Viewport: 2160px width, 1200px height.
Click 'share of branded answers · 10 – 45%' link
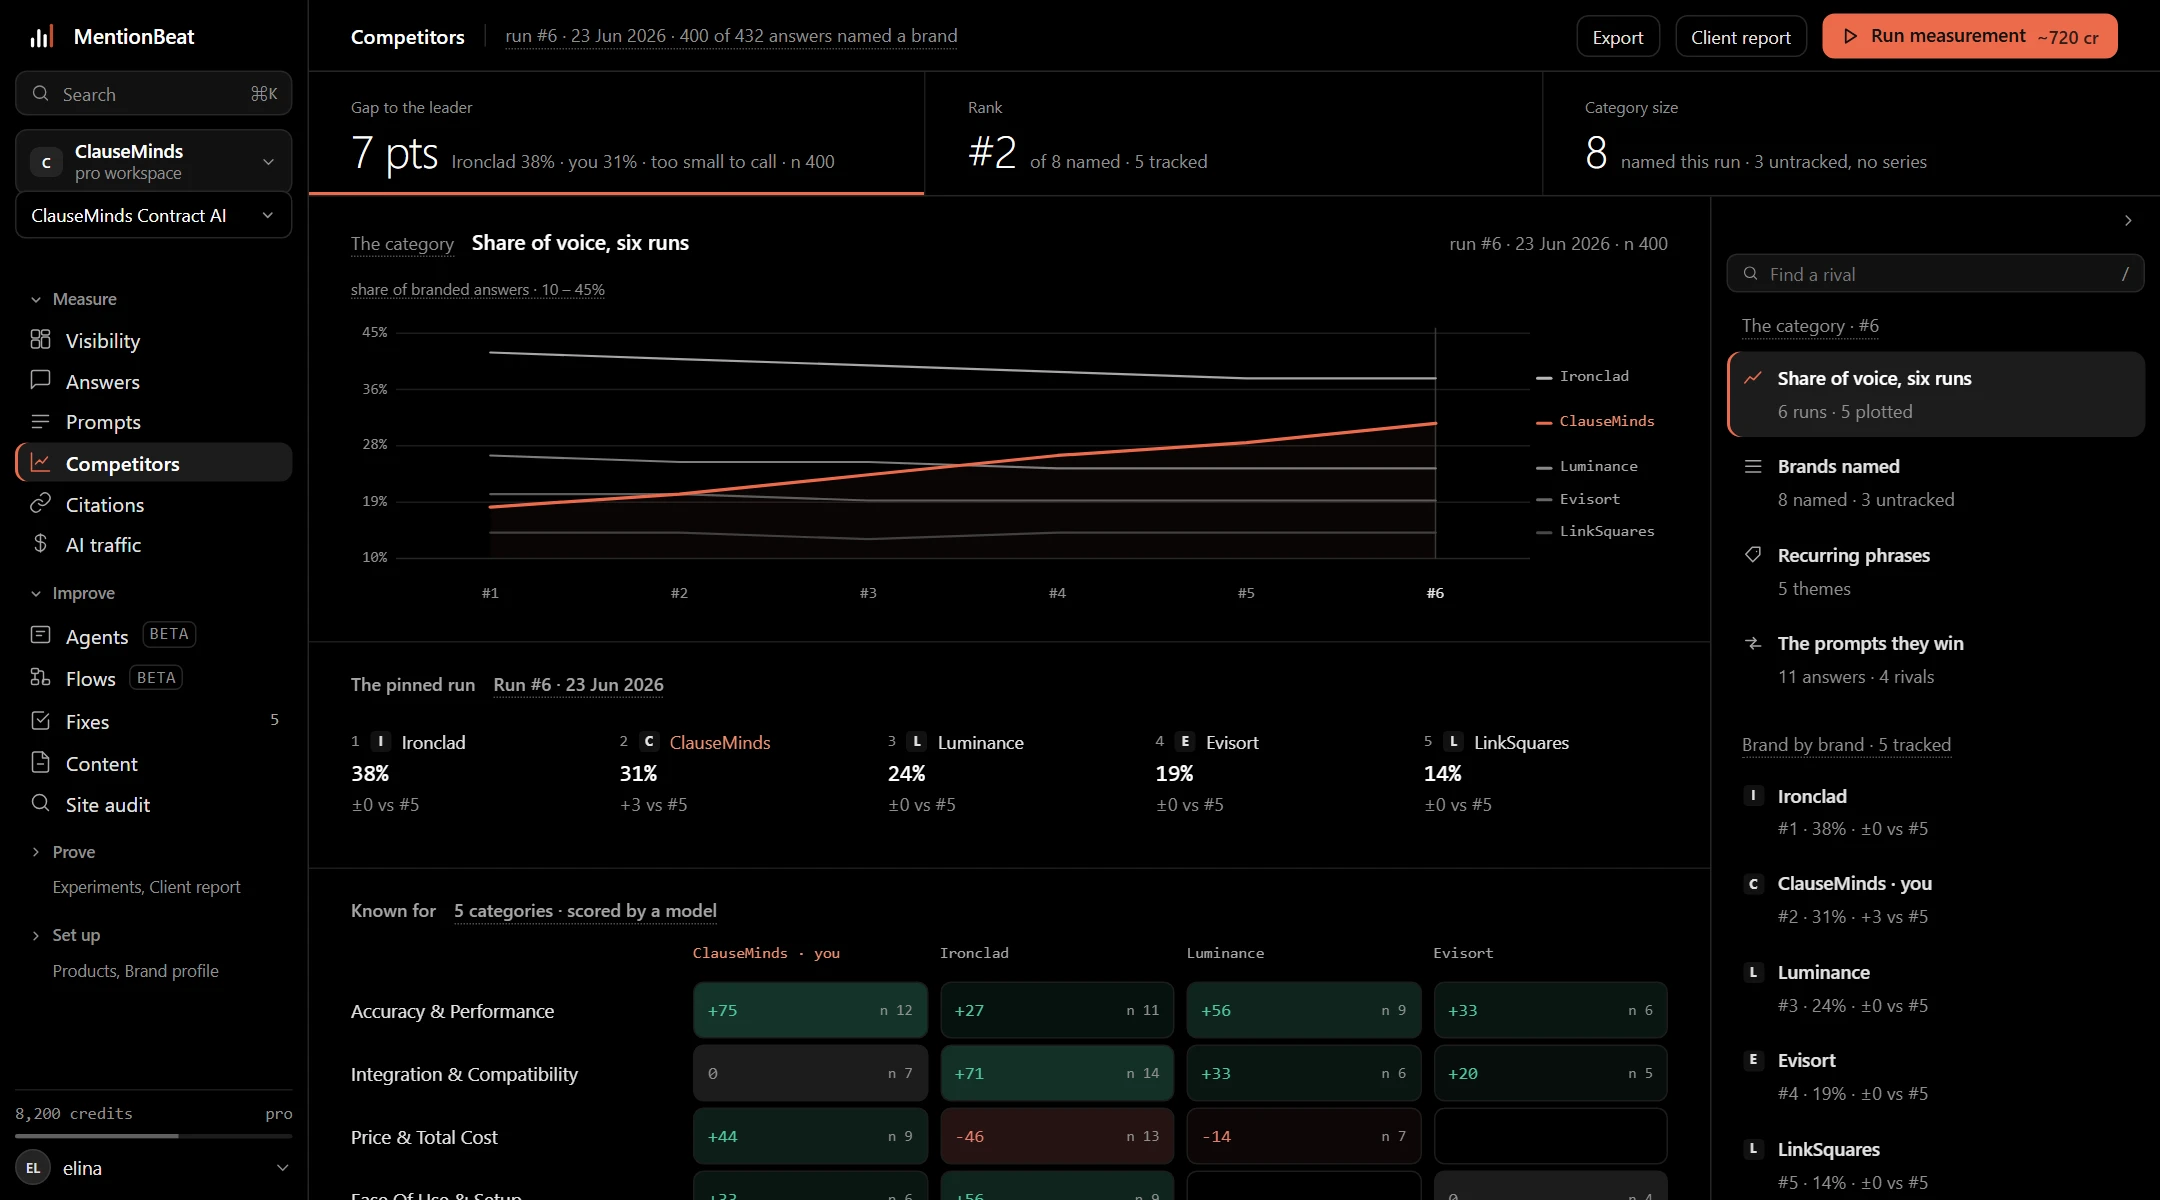point(478,290)
